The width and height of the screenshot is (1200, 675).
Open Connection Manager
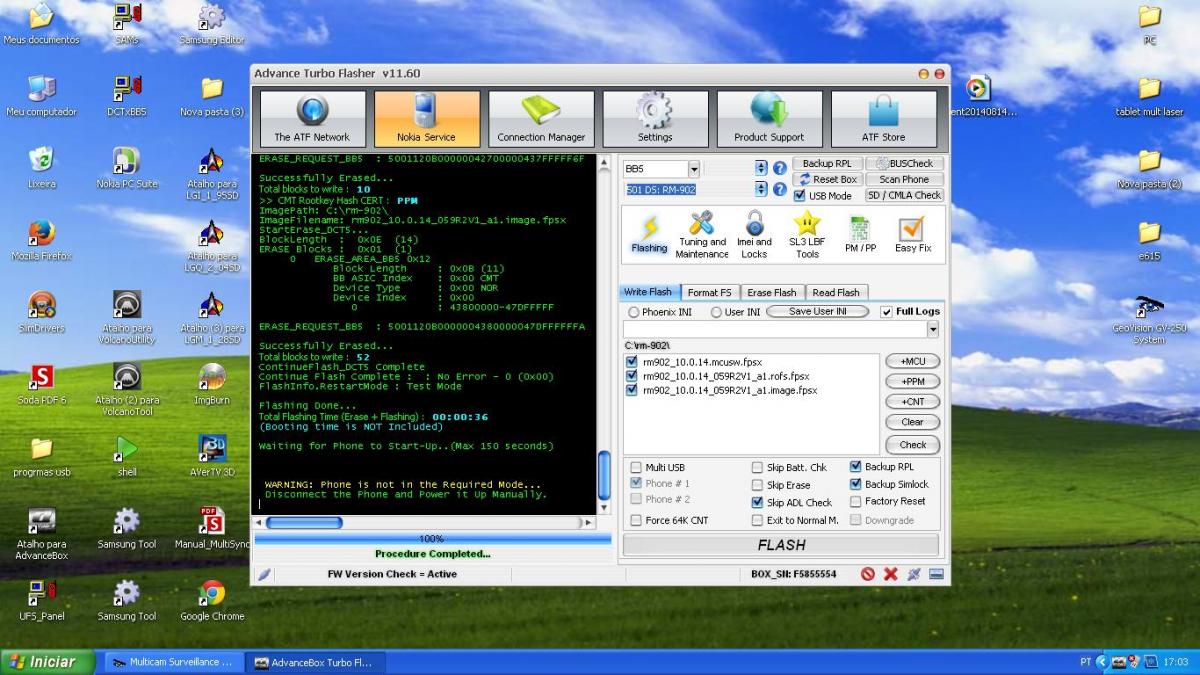point(541,119)
